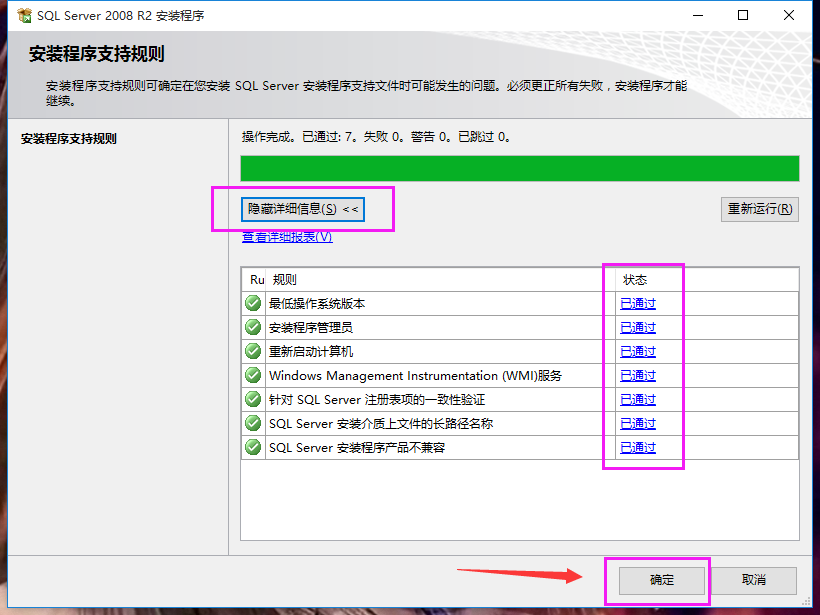Open 已通过 link for 安装介质上文件的长路径名称
Viewport: 820px width, 615px height.
[x=638, y=424]
